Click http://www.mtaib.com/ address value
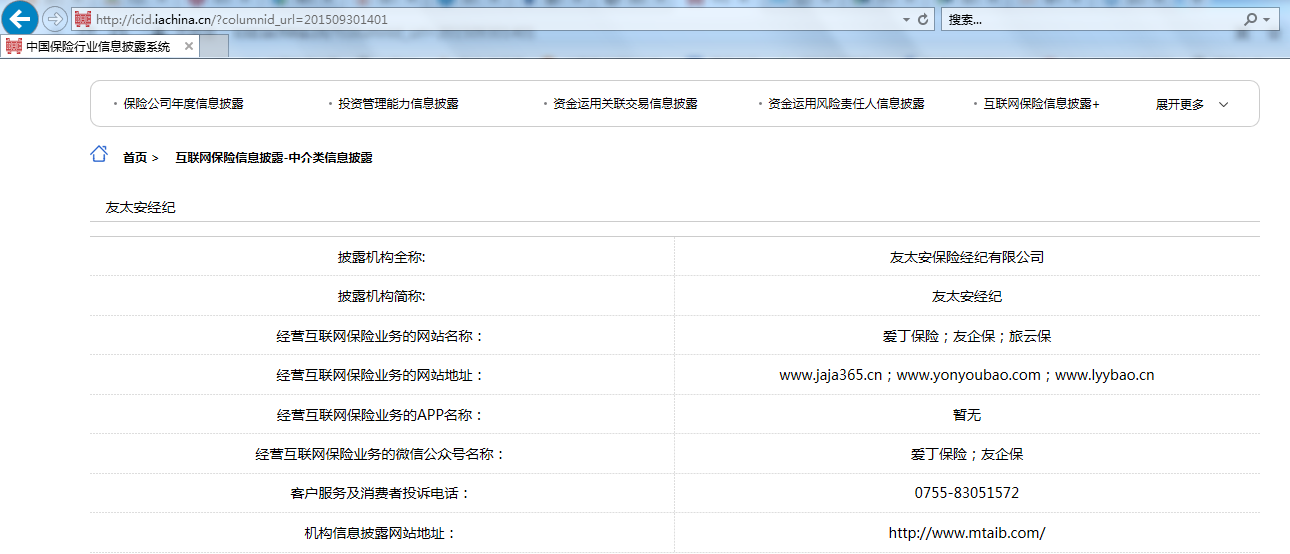Viewport: 1290px width, 554px height. (967, 533)
